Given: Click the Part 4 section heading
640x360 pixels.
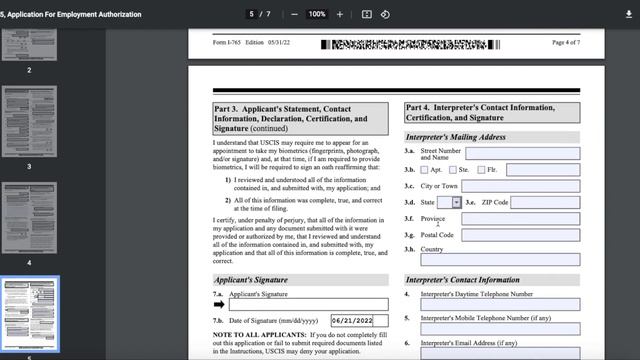Looking at the screenshot, I should (492, 113).
